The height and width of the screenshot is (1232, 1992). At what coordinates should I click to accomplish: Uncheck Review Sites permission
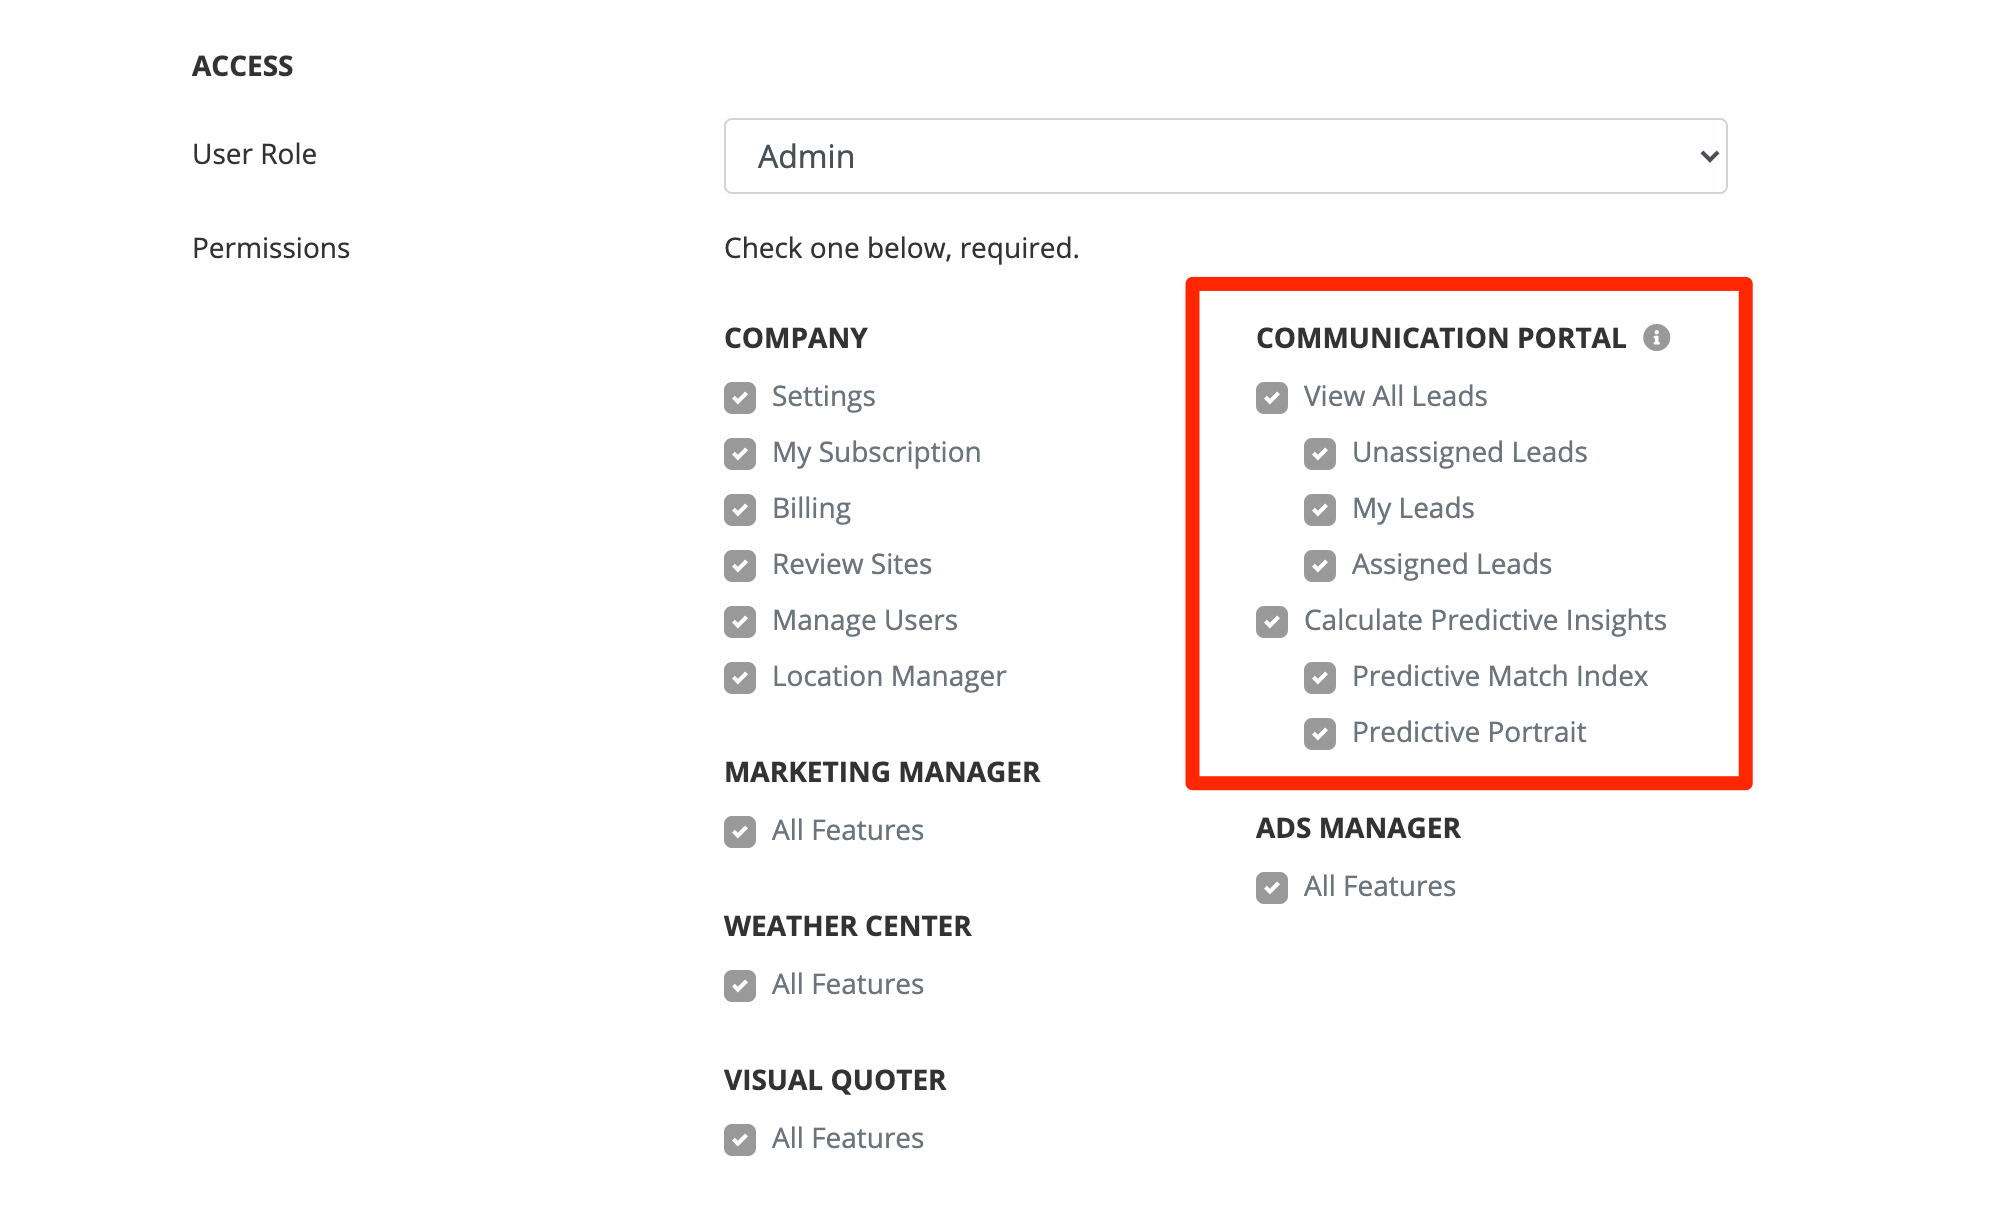(x=740, y=566)
